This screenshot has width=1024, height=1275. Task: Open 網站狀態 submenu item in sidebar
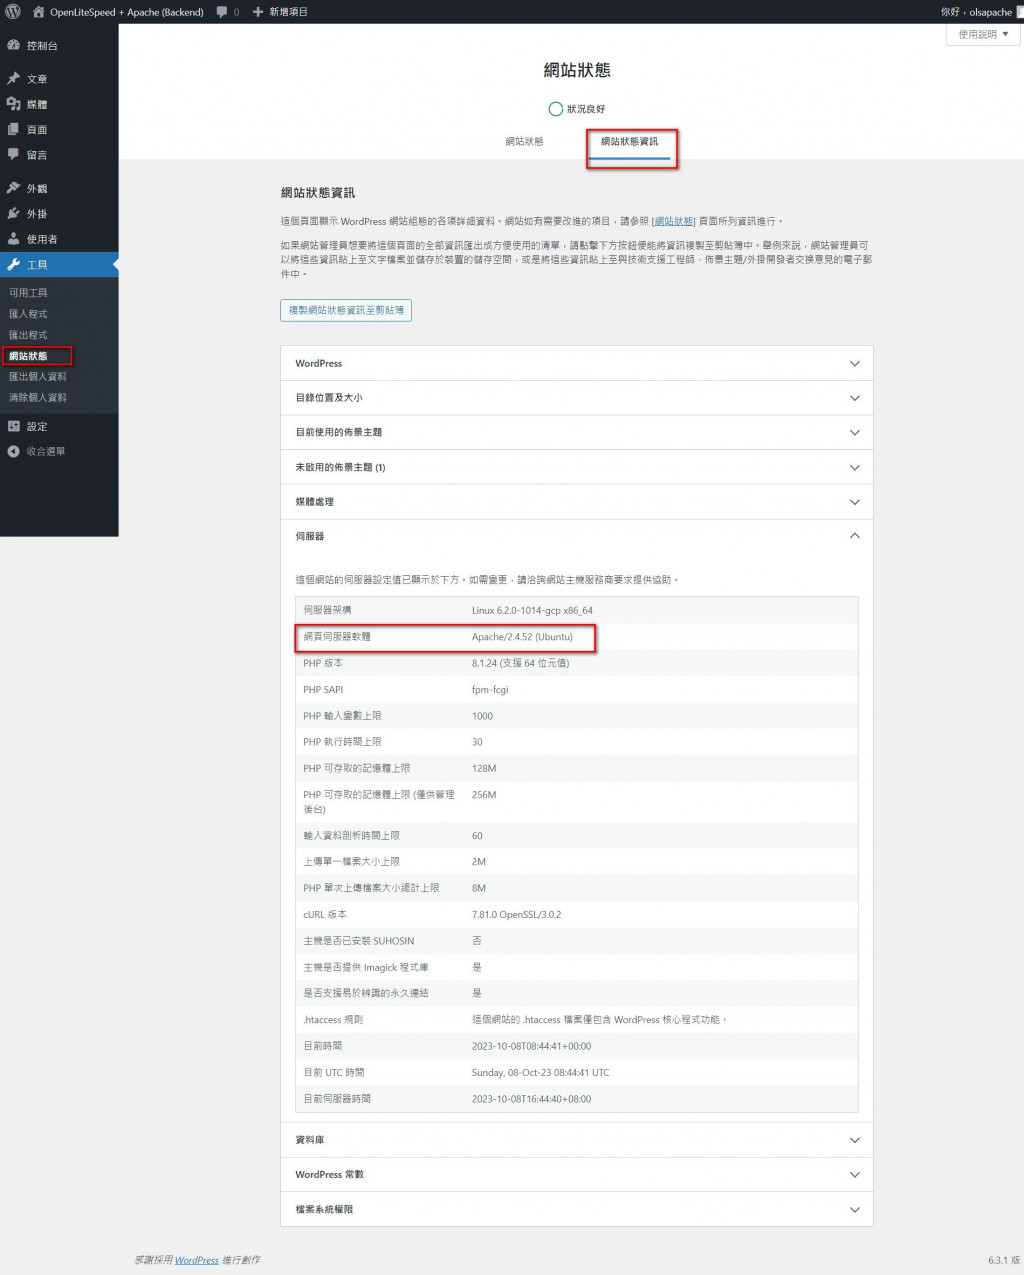[x=28, y=356]
